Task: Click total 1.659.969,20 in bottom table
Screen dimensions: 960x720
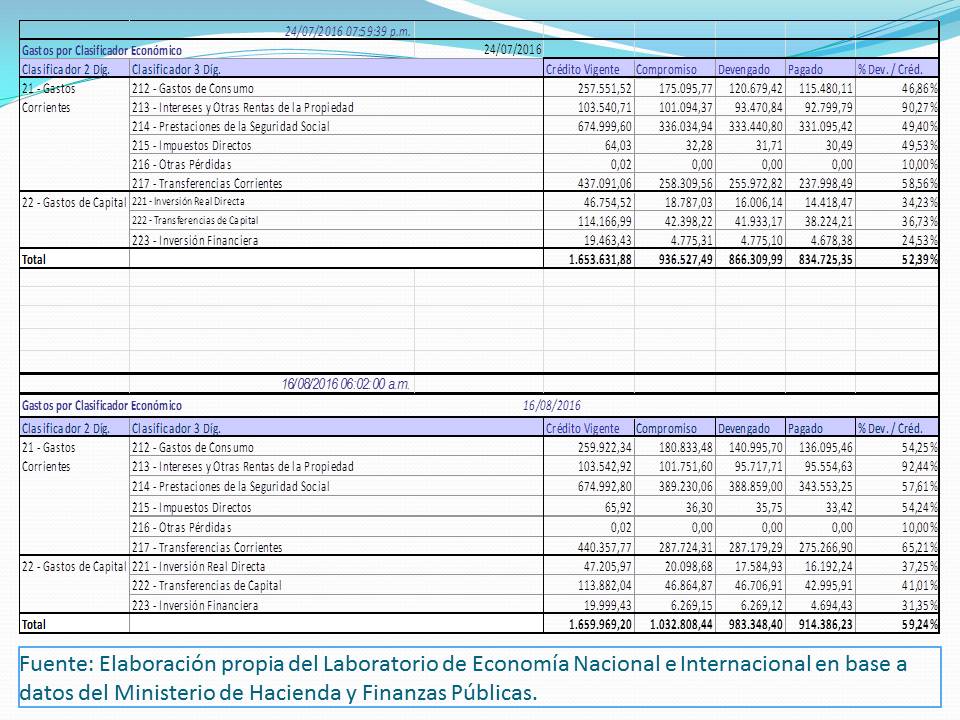Action: (600, 624)
